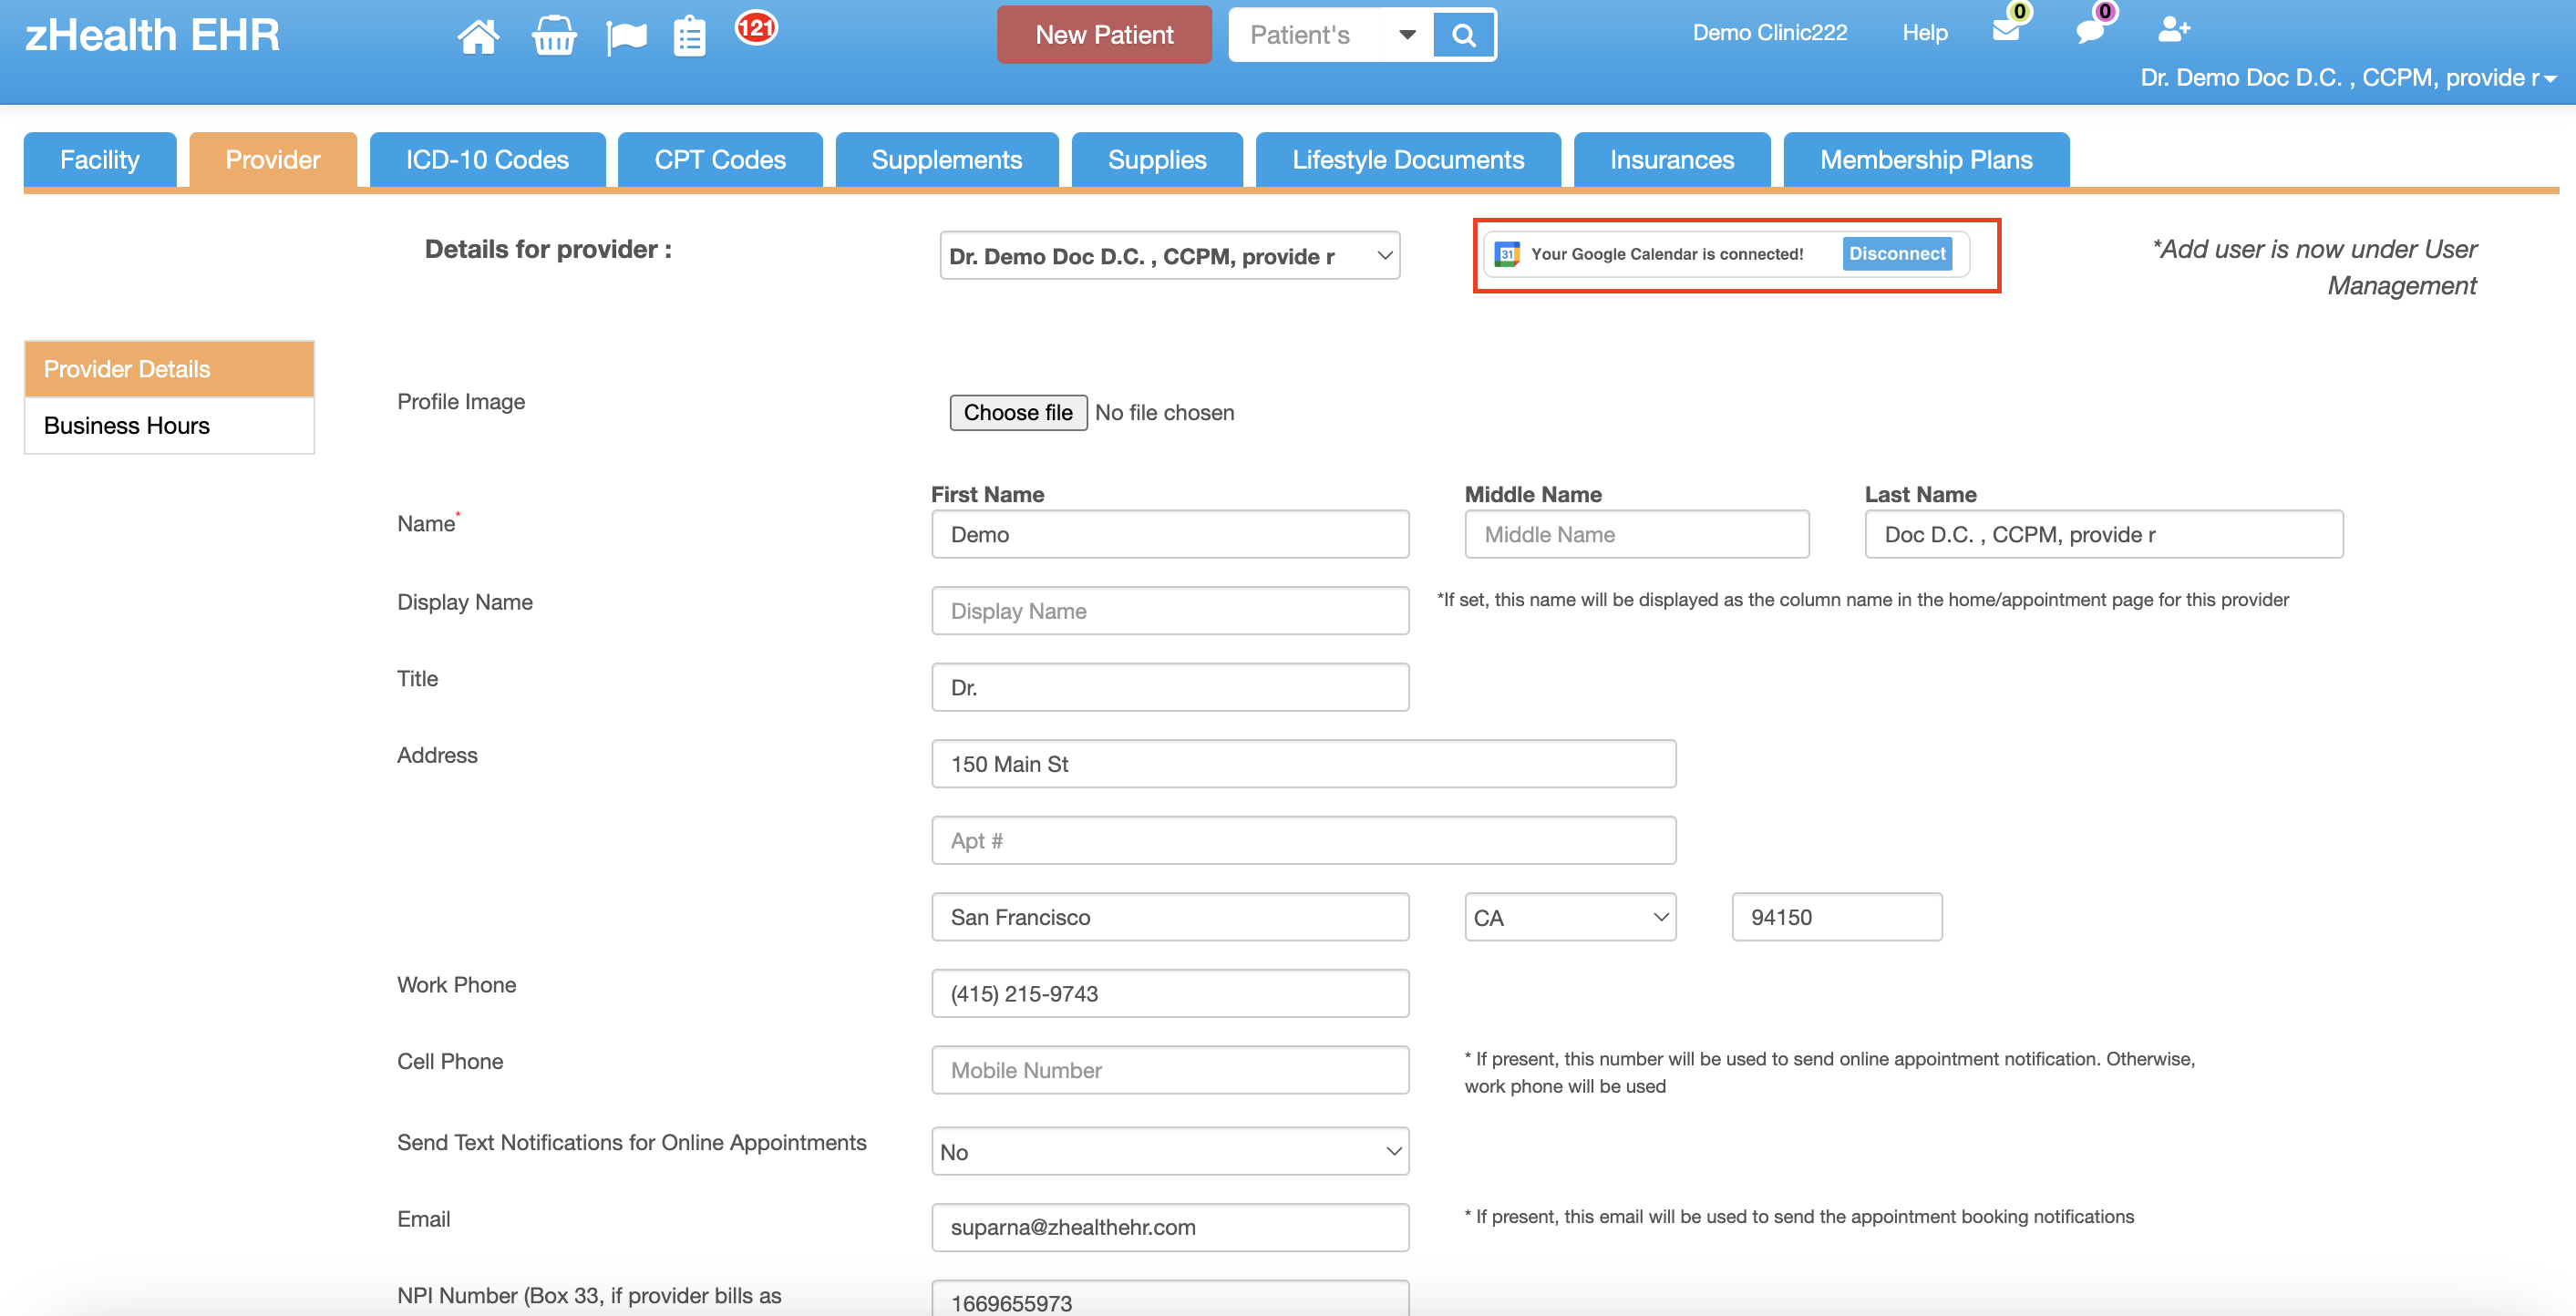Select the Provider tab

pyautogui.click(x=273, y=160)
